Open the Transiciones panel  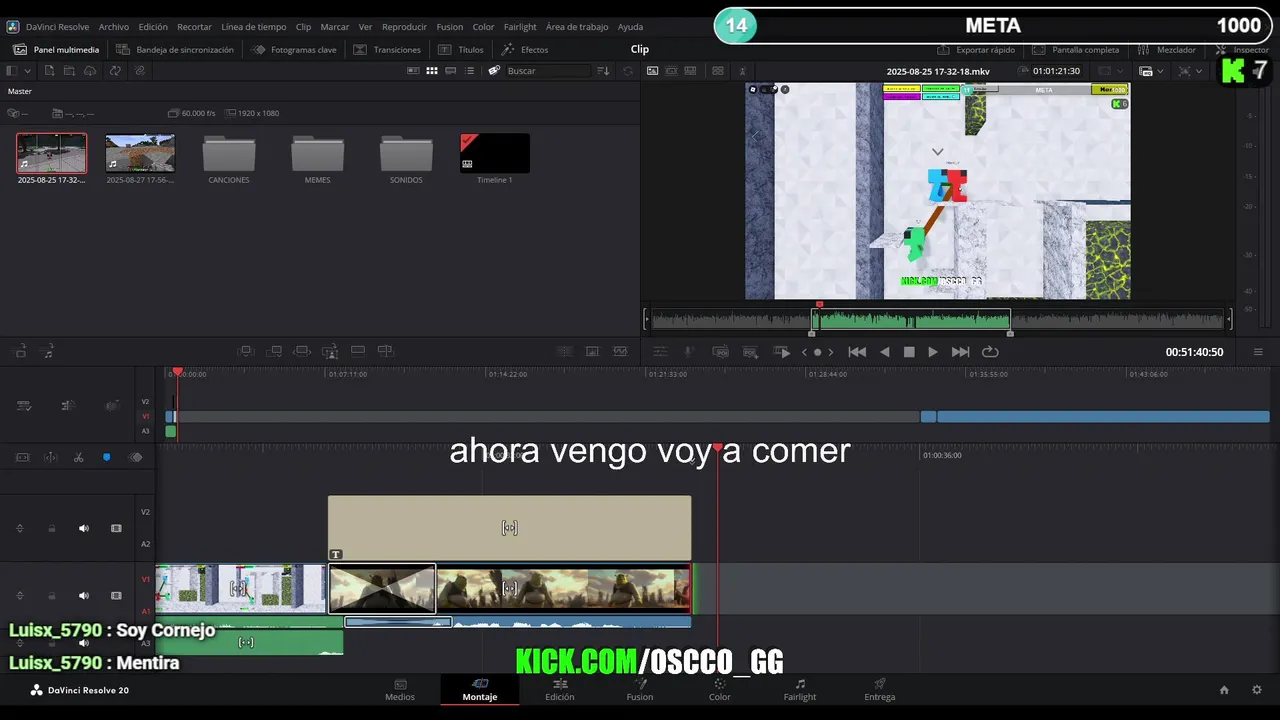(387, 49)
